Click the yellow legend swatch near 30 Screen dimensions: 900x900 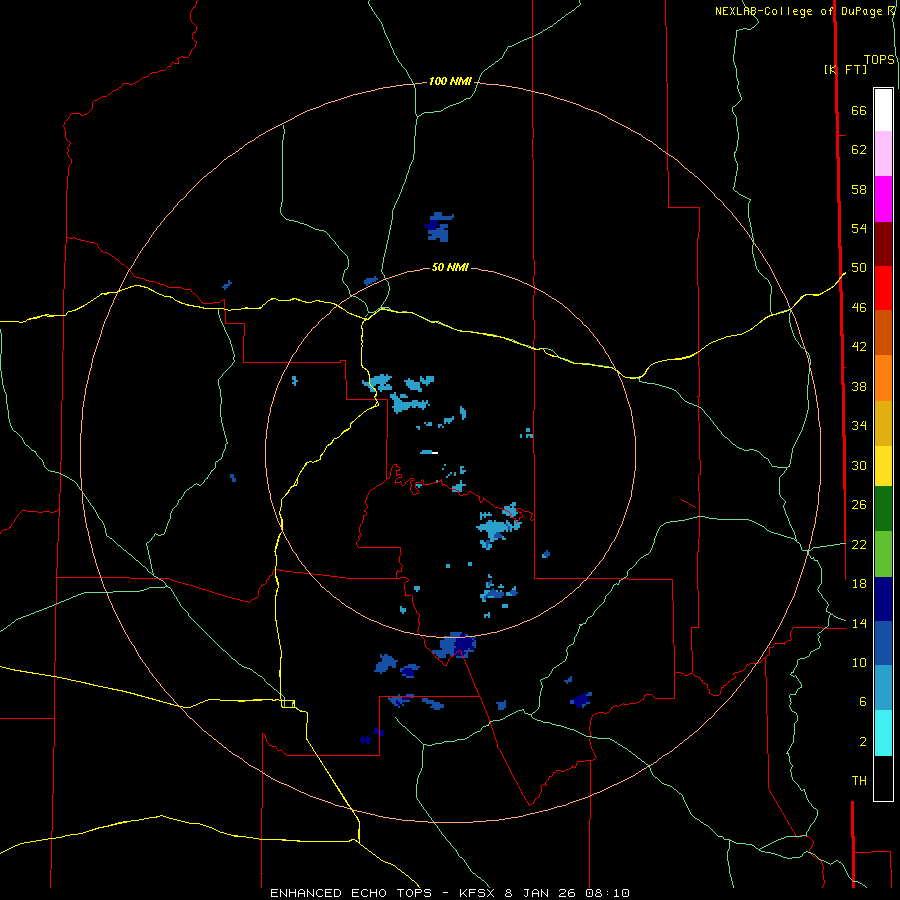coord(883,466)
